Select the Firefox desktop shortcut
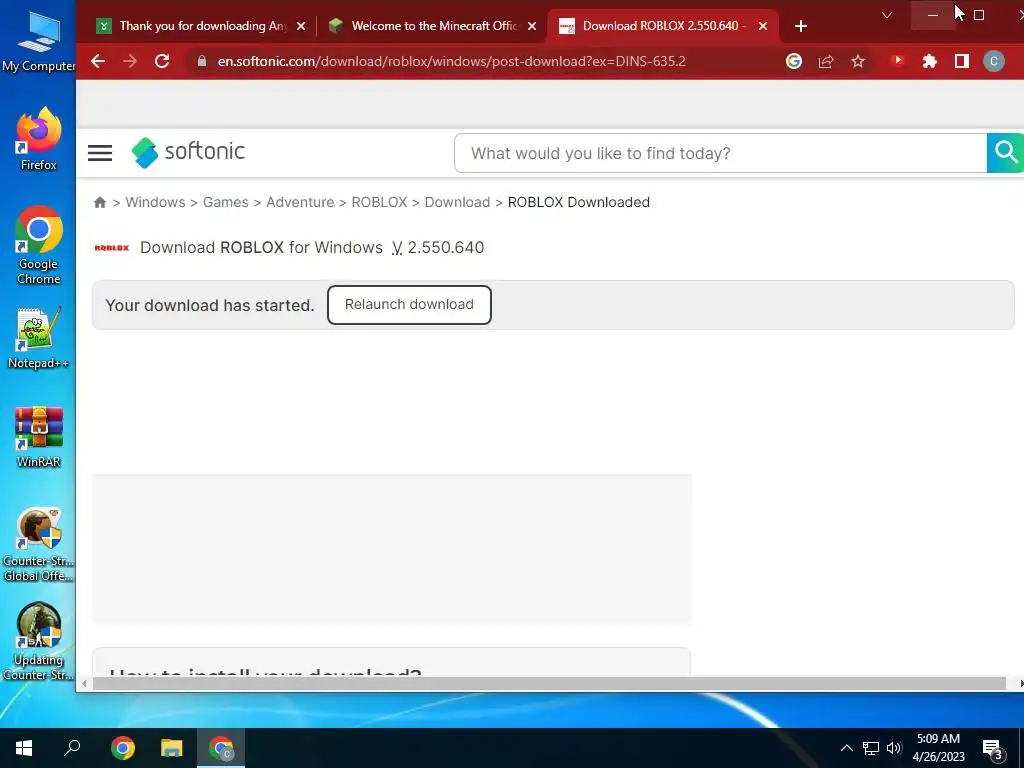 click(39, 138)
